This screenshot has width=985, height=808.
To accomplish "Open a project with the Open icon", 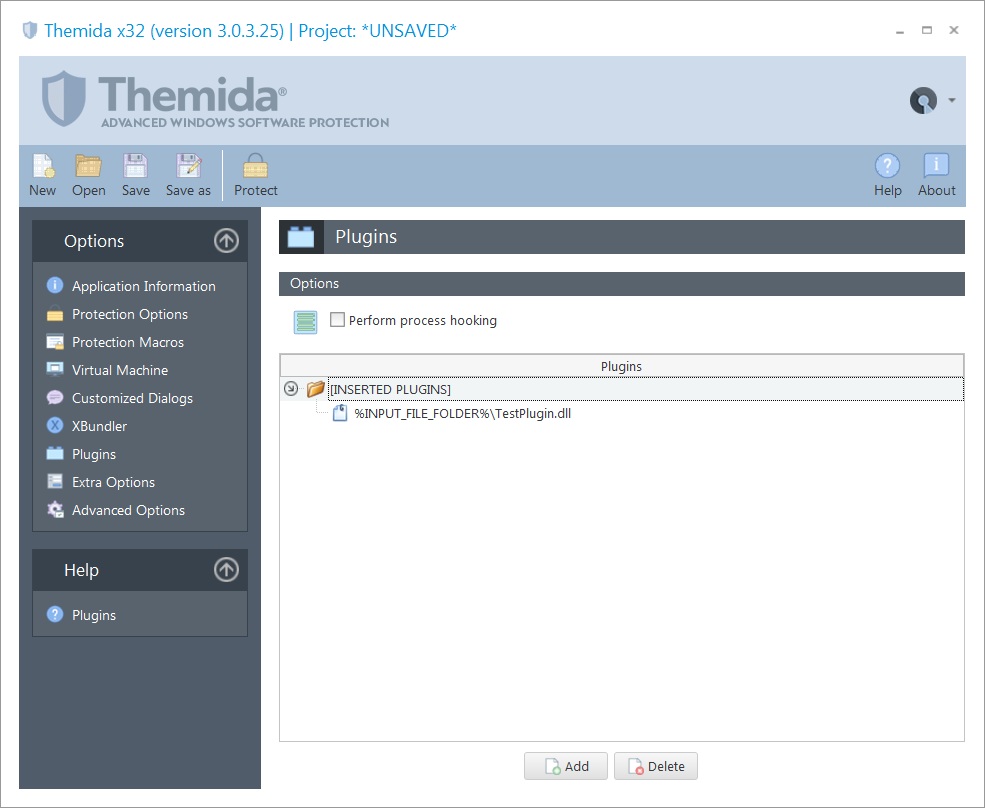I will tap(89, 166).
